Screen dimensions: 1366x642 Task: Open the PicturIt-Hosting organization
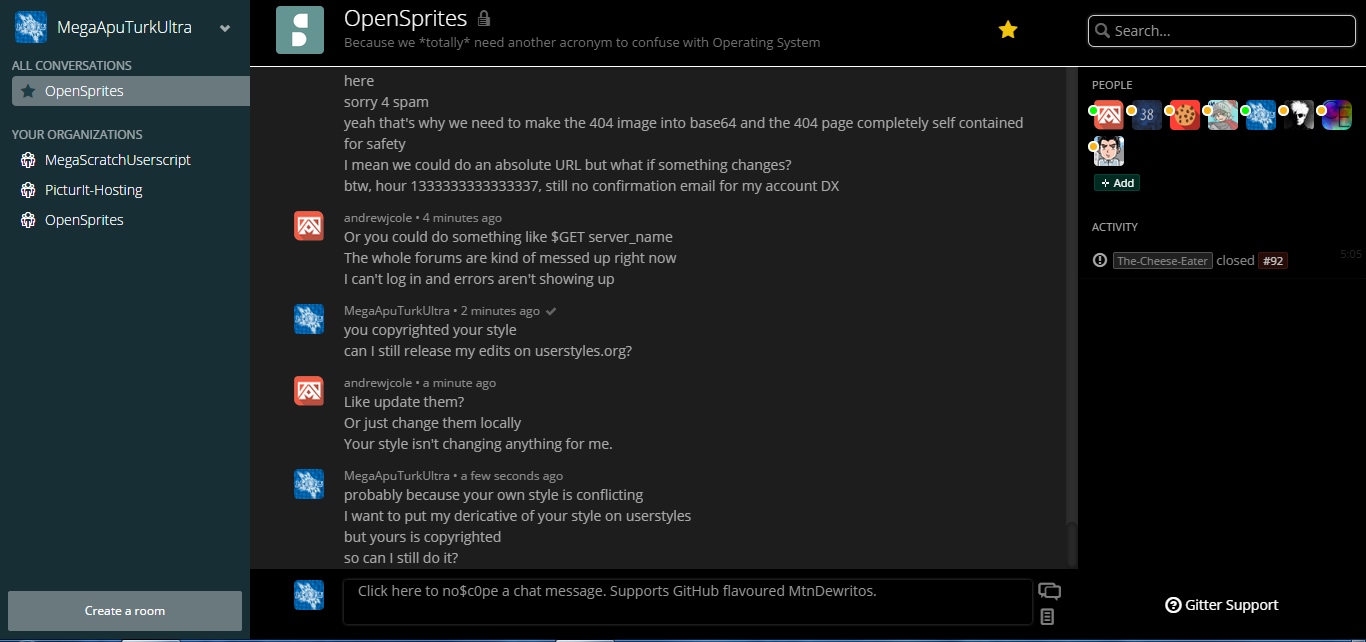pyautogui.click(x=93, y=190)
